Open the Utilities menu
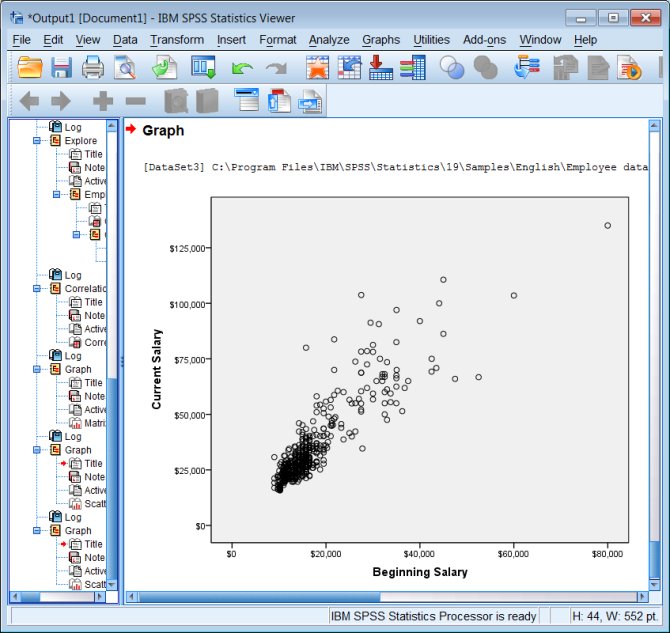The image size is (670, 633). pyautogui.click(x=432, y=40)
